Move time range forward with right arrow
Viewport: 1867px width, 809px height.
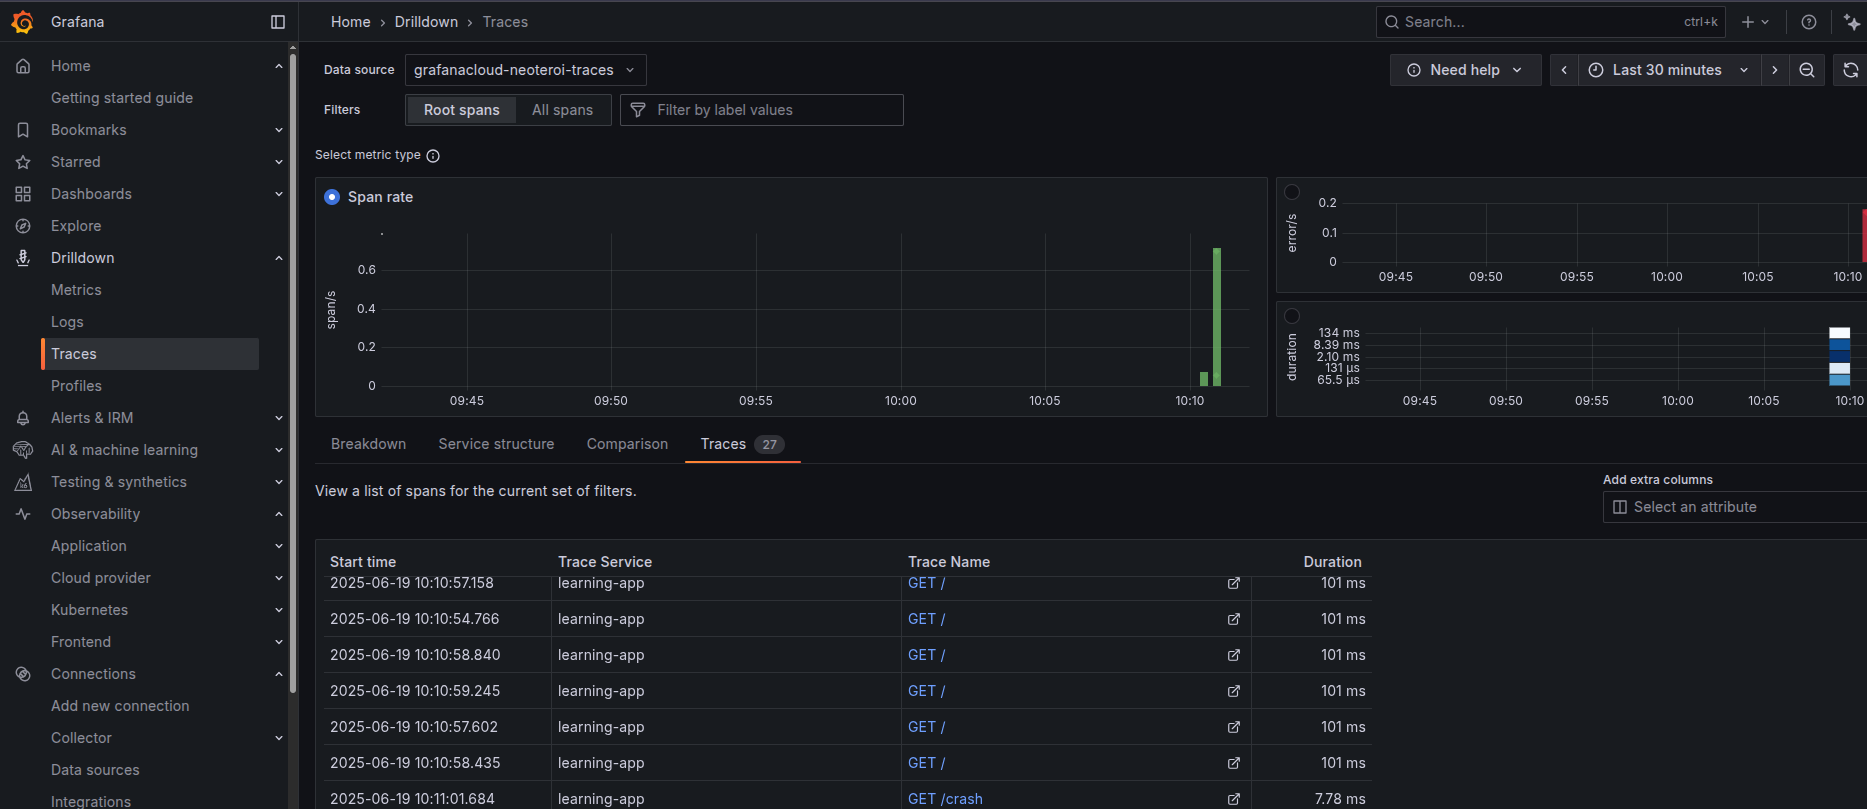(1775, 70)
